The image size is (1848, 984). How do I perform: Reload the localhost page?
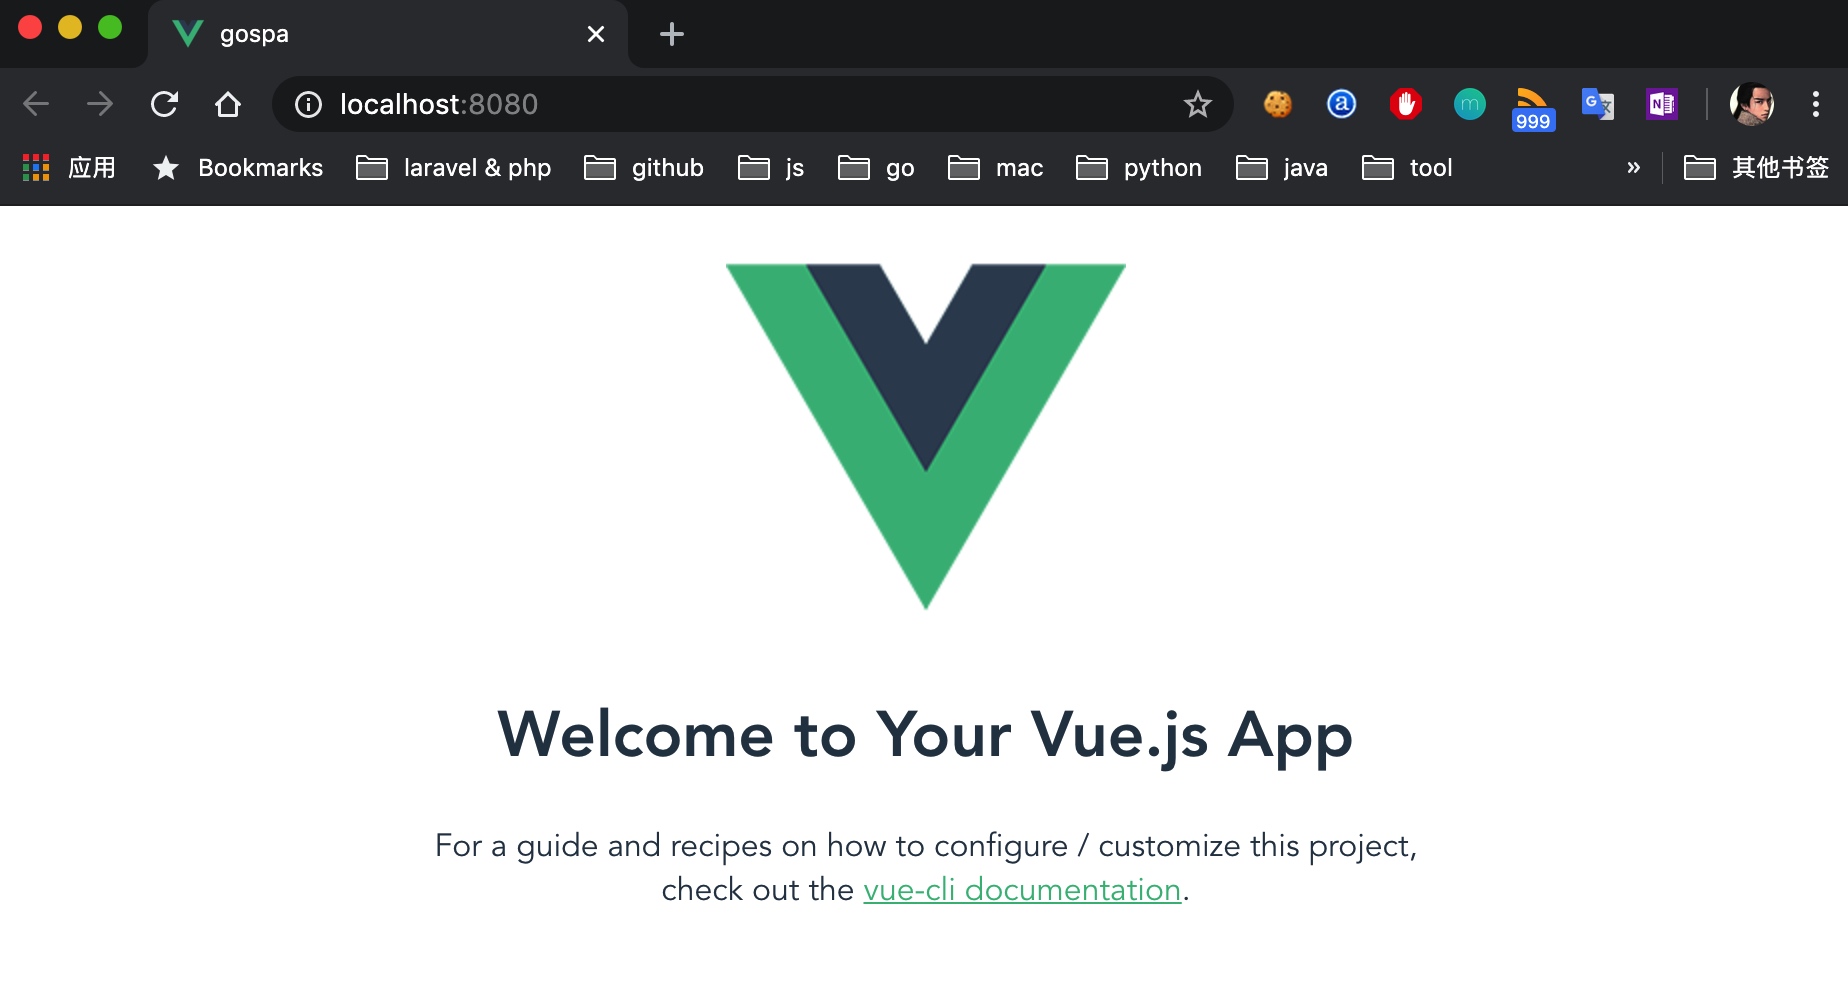pyautogui.click(x=164, y=104)
